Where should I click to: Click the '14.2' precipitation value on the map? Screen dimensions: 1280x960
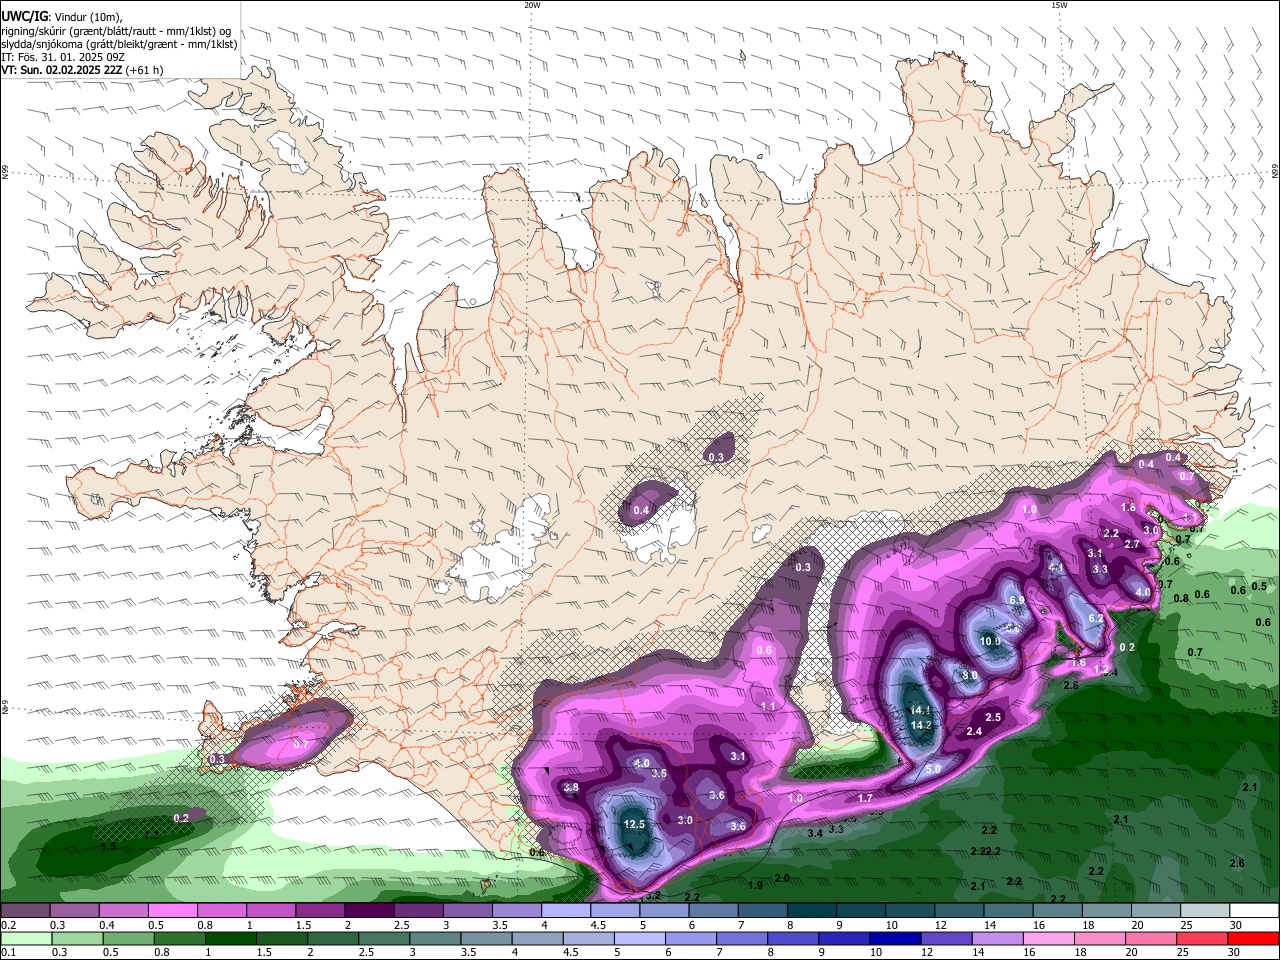921,725
